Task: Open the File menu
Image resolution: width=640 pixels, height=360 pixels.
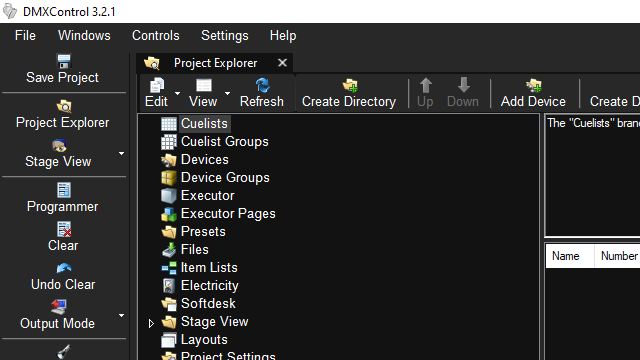Action: tap(25, 36)
